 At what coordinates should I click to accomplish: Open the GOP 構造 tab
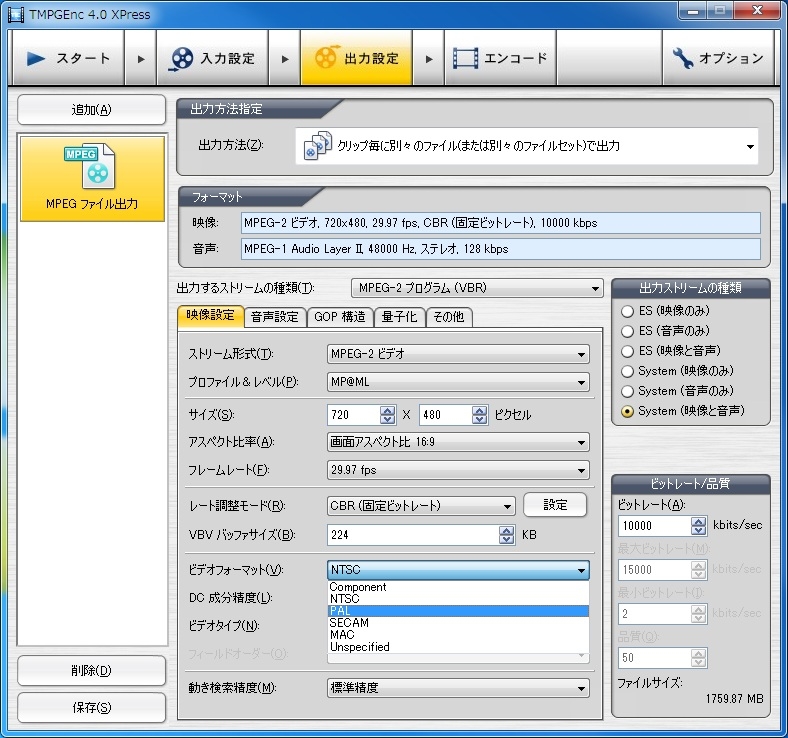click(x=338, y=317)
